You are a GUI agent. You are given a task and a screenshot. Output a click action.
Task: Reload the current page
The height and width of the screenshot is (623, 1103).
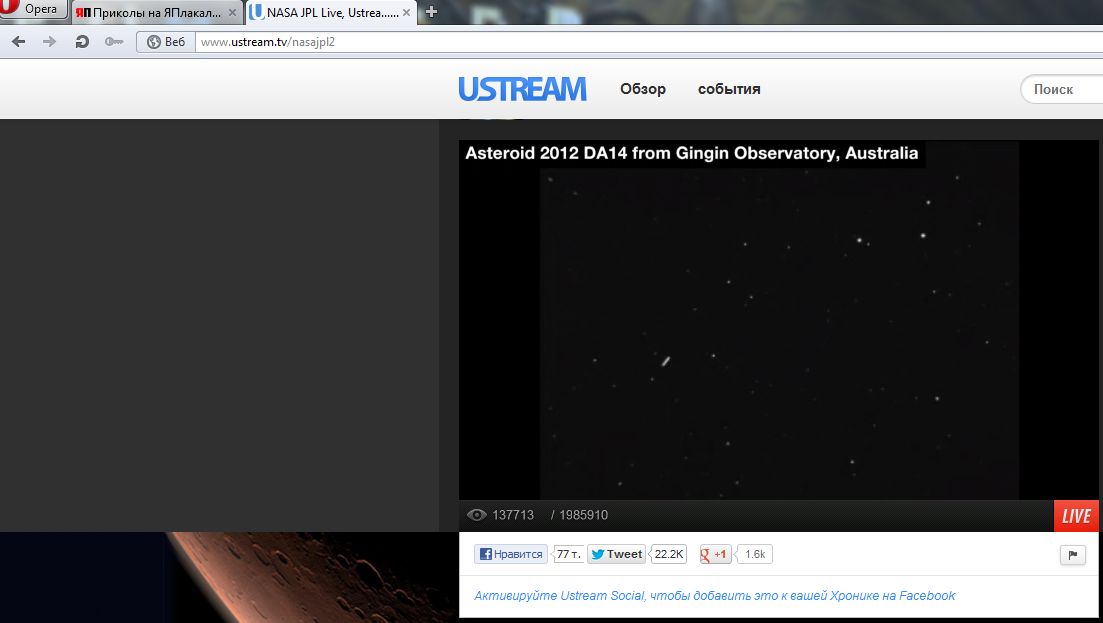(x=82, y=41)
